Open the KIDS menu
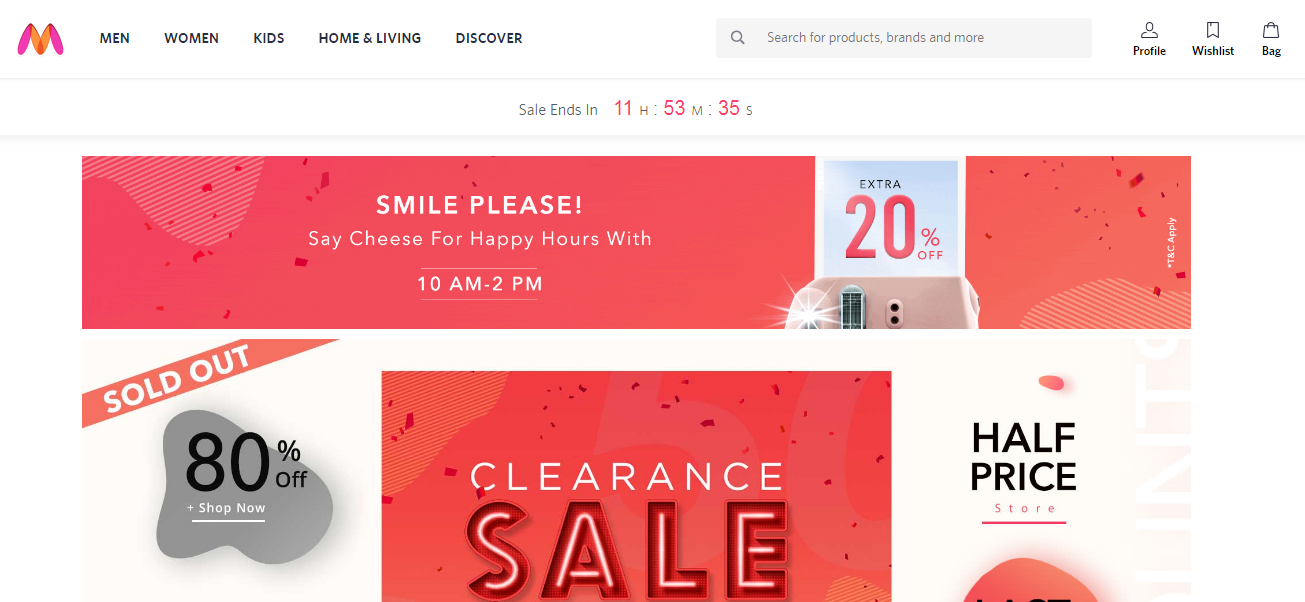 [x=269, y=38]
